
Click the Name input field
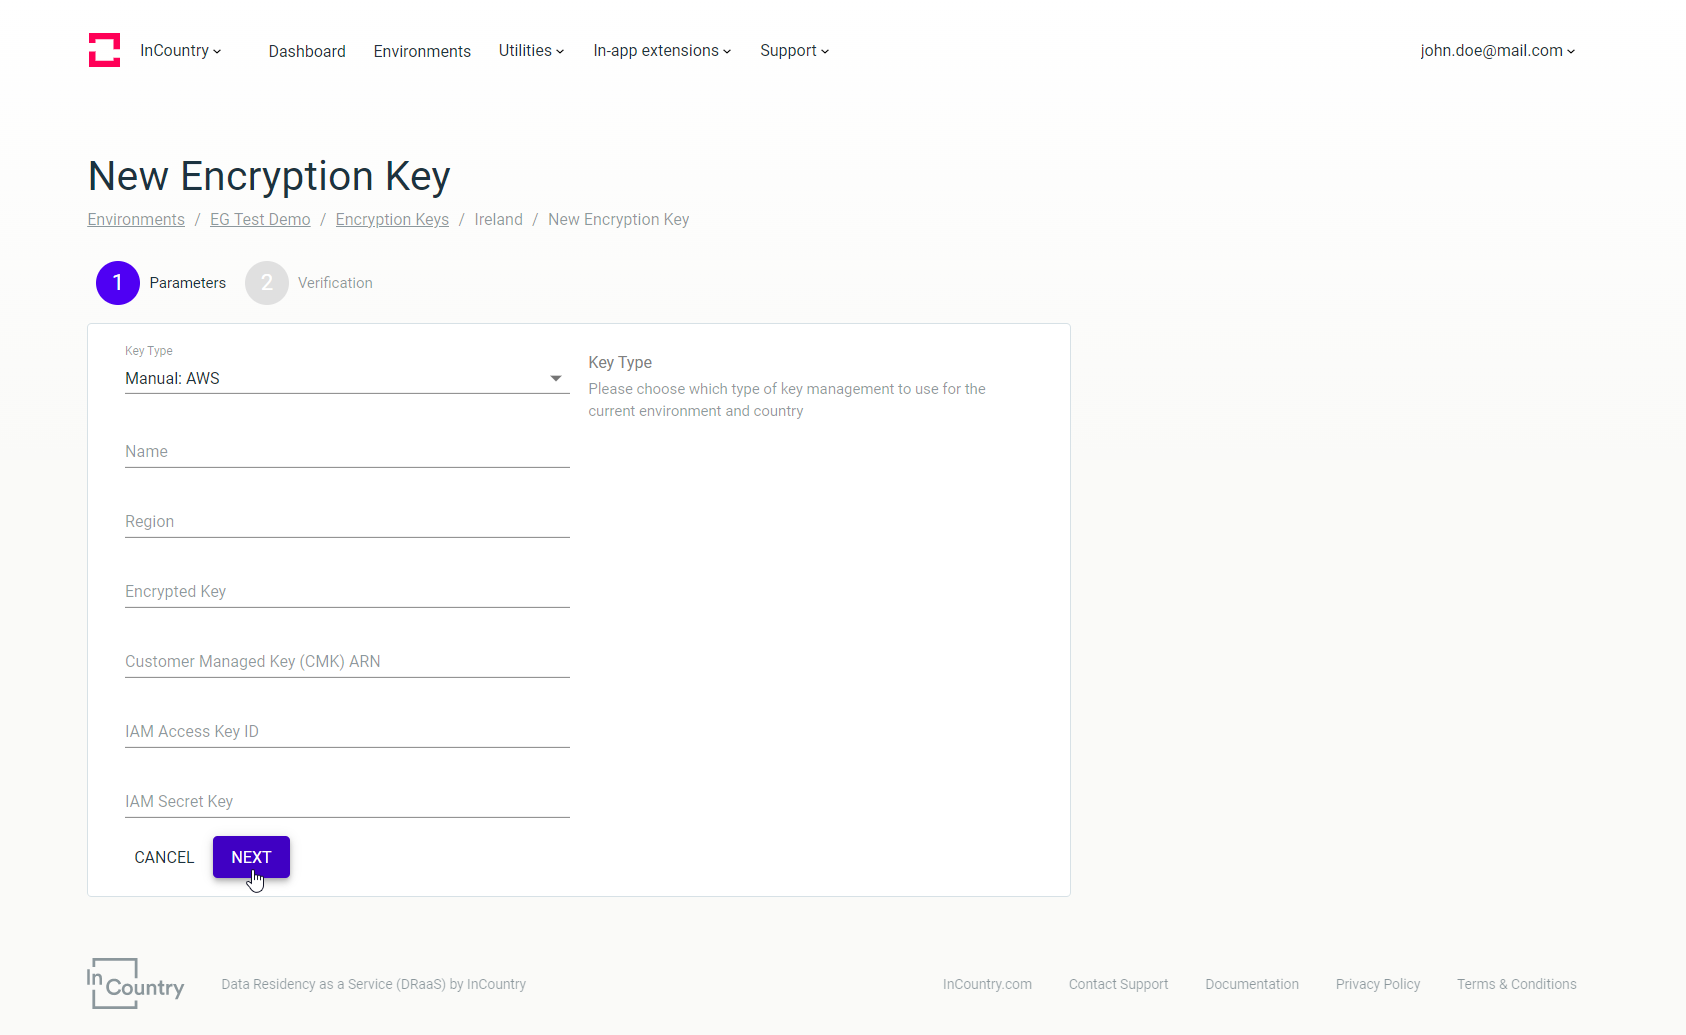[346, 452]
